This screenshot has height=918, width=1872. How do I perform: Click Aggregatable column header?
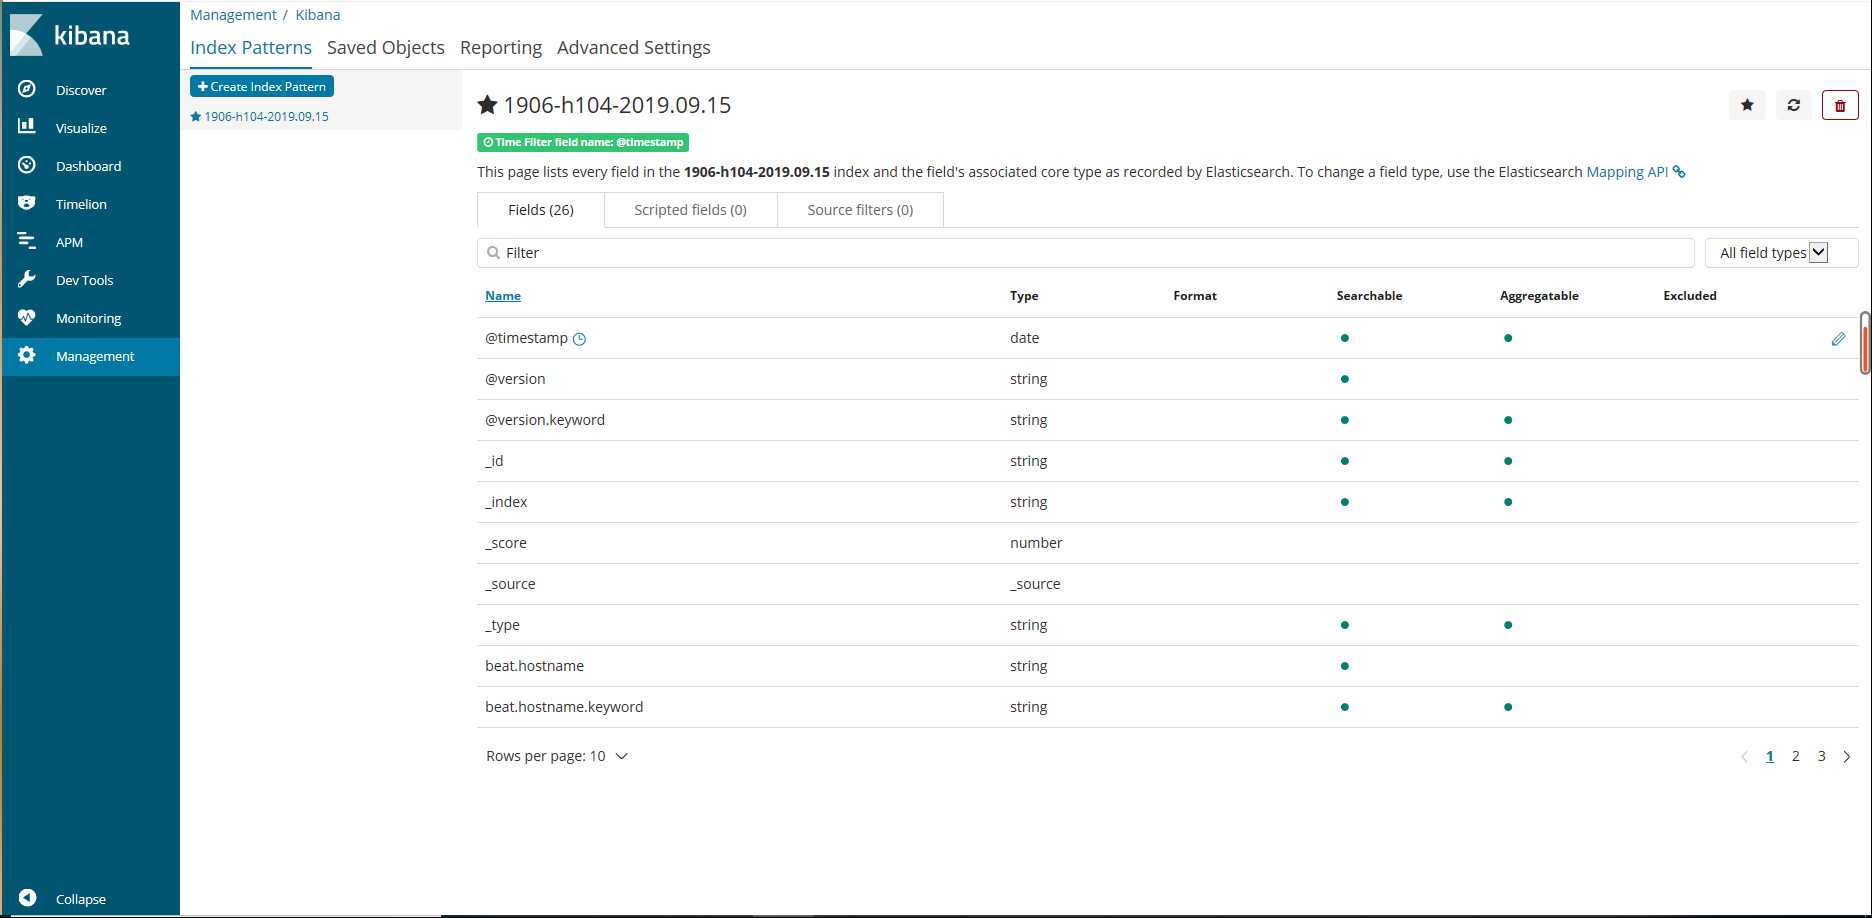tap(1539, 296)
